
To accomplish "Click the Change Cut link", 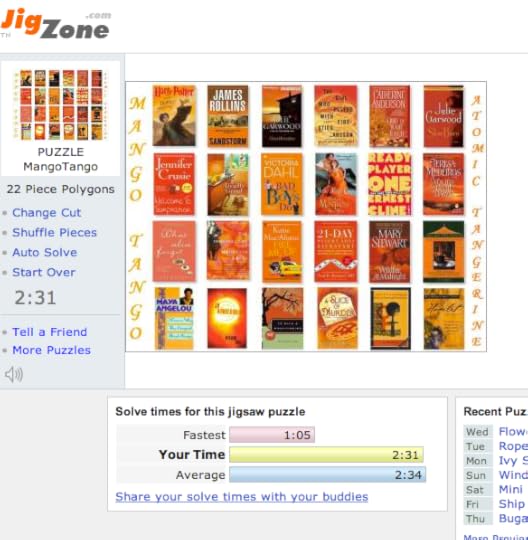I will point(47,212).
